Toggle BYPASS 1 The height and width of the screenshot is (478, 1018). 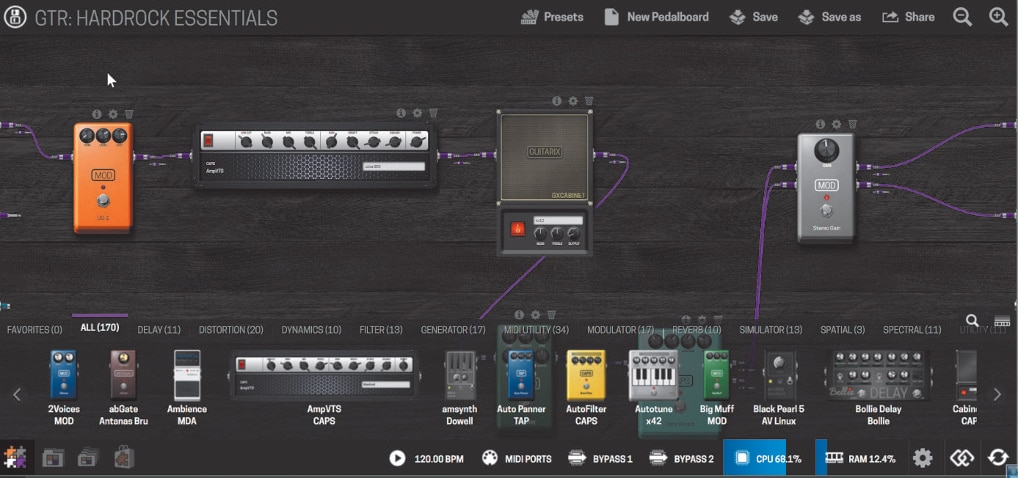coord(600,459)
